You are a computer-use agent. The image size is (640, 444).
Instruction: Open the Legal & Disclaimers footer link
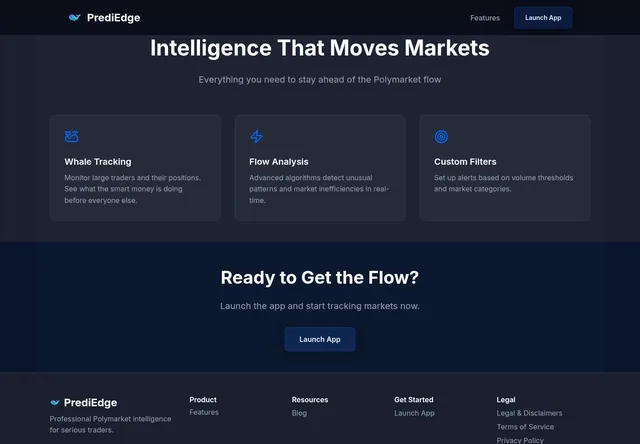pos(529,413)
